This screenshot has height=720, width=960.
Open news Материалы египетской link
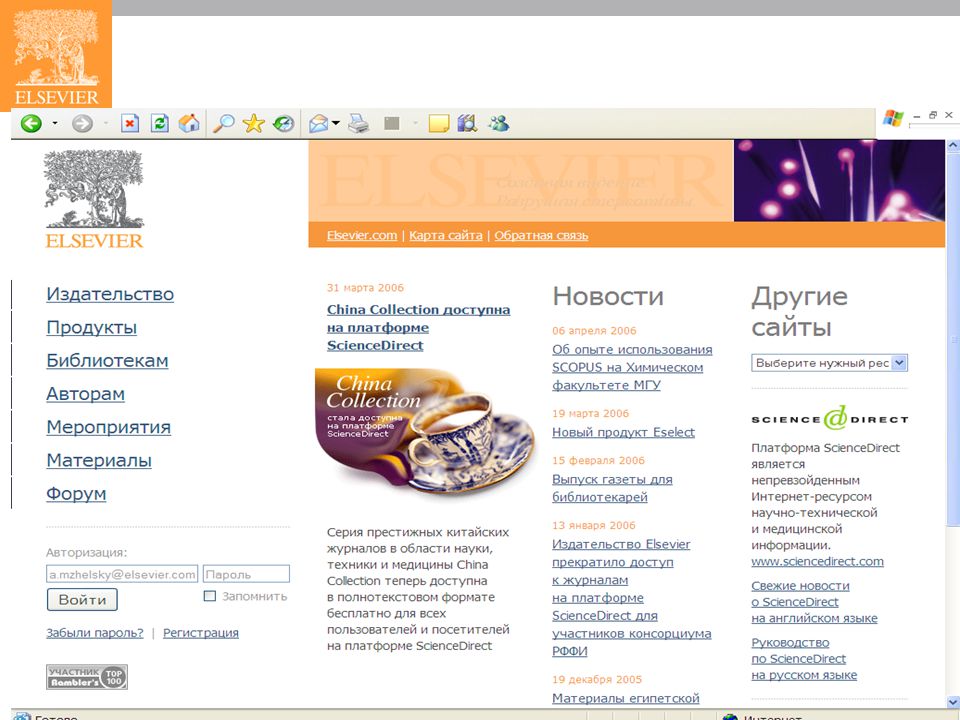click(x=626, y=698)
